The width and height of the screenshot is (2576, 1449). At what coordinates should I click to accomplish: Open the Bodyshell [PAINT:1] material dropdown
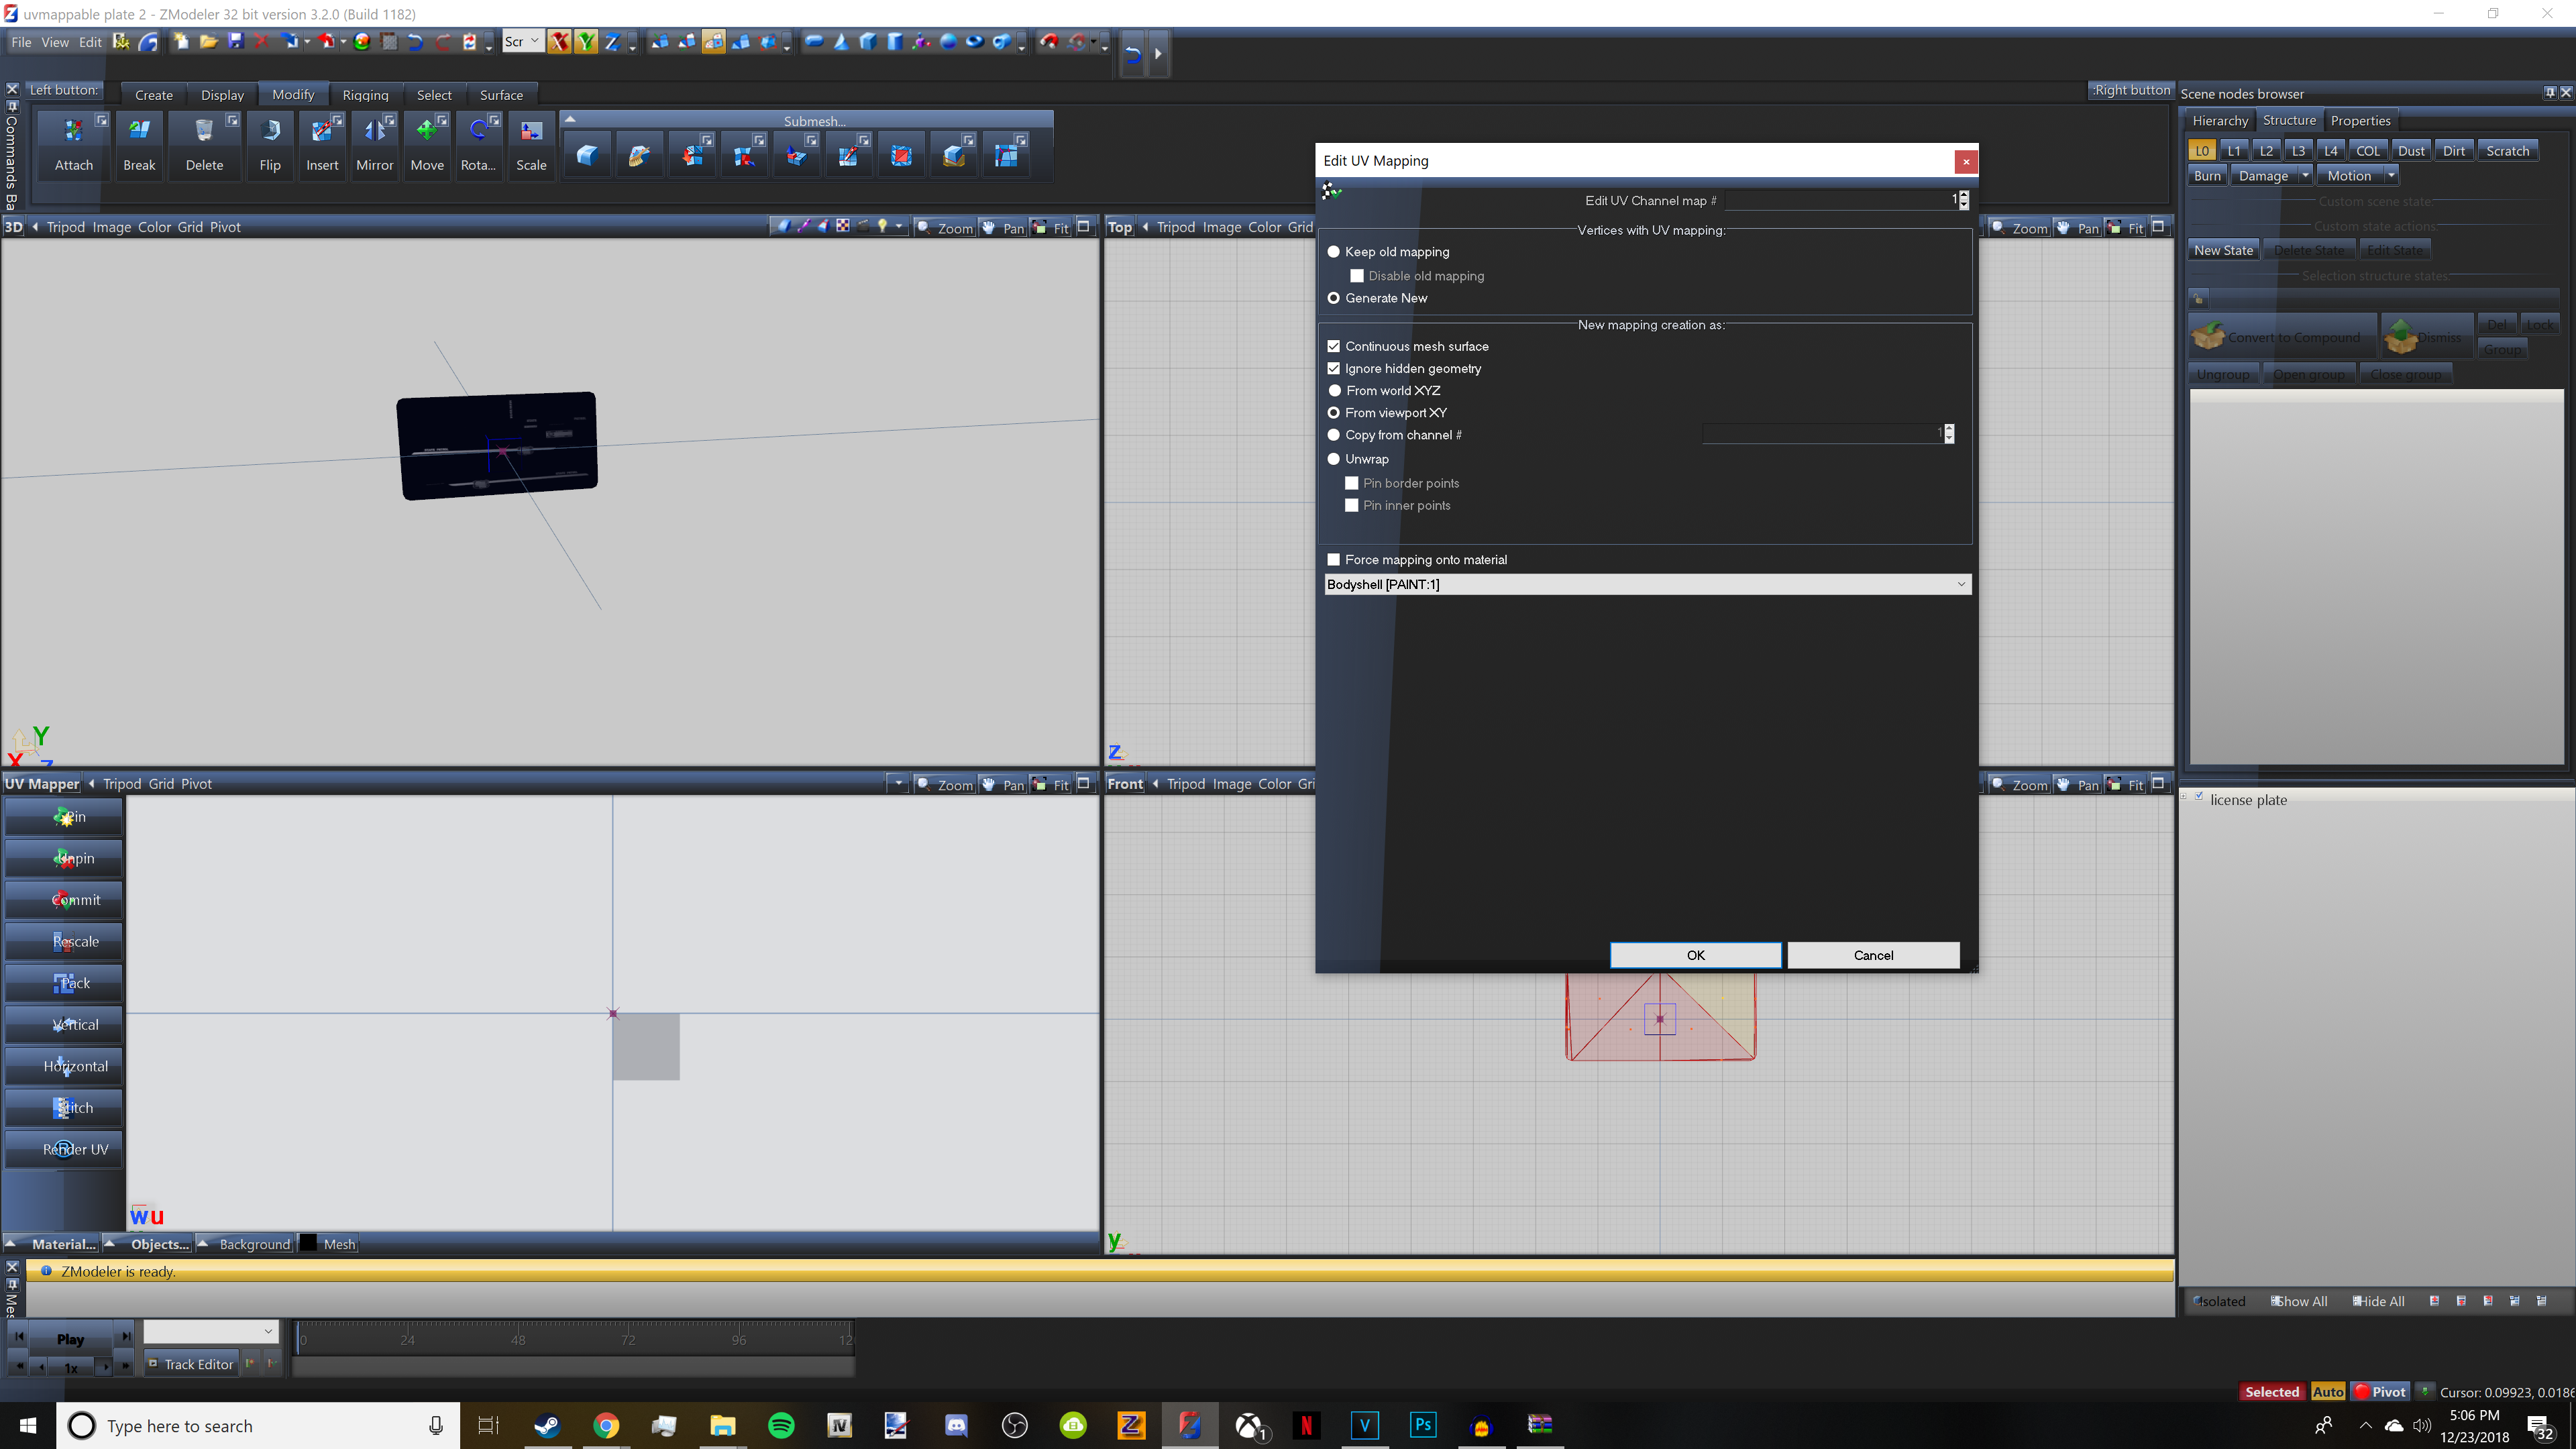pos(1960,584)
